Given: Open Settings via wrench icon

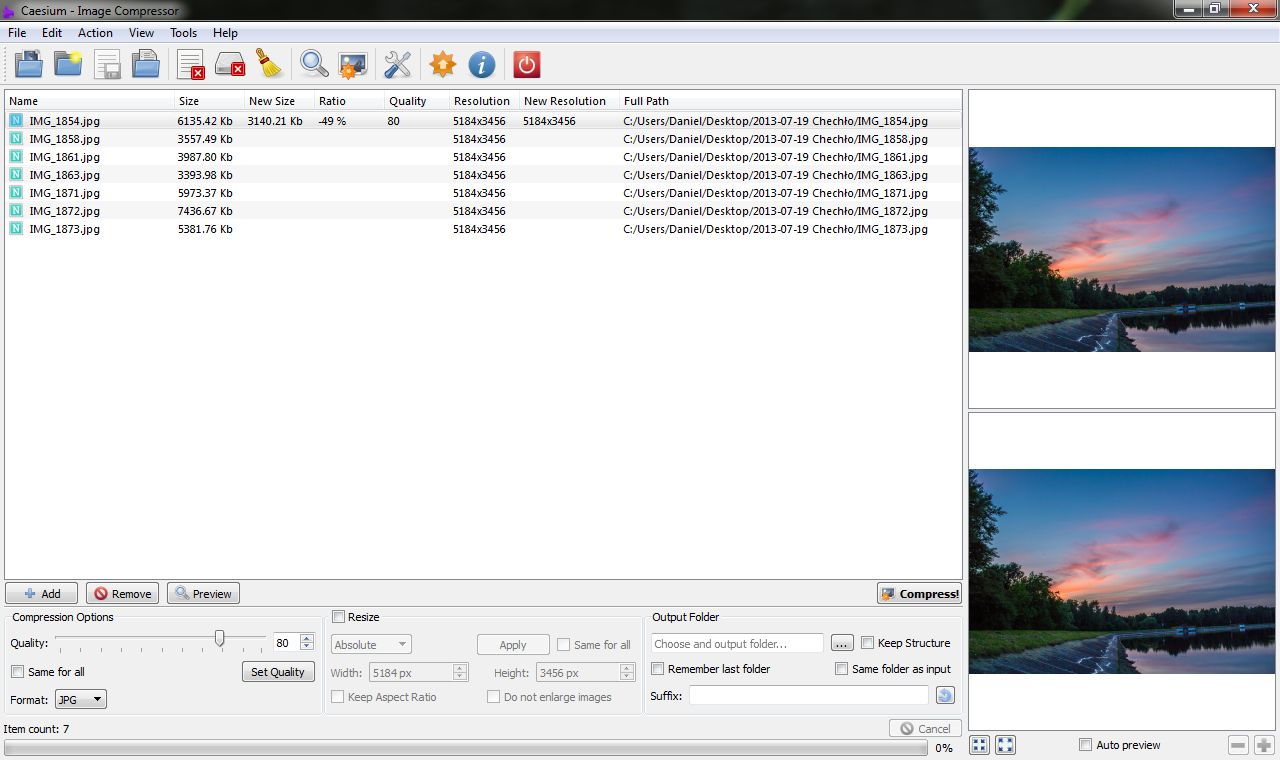Looking at the screenshot, I should click(x=398, y=65).
